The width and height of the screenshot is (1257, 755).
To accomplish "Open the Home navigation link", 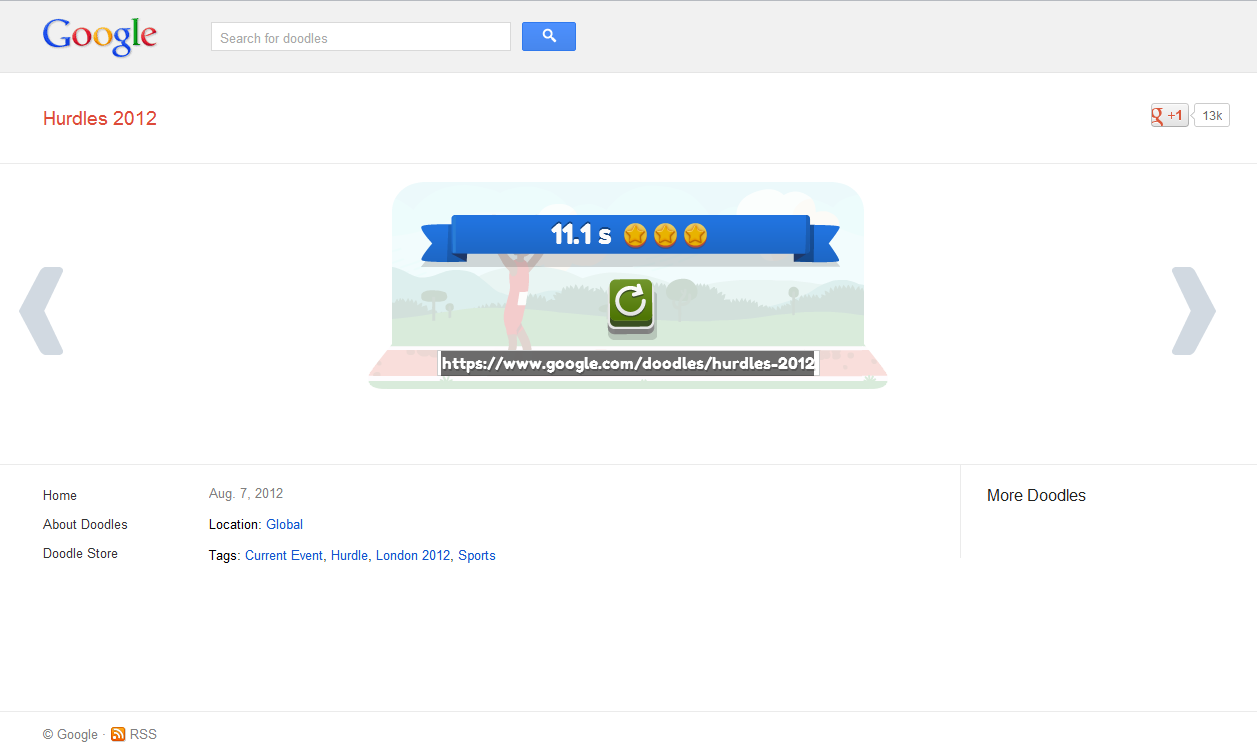I will tap(60, 496).
